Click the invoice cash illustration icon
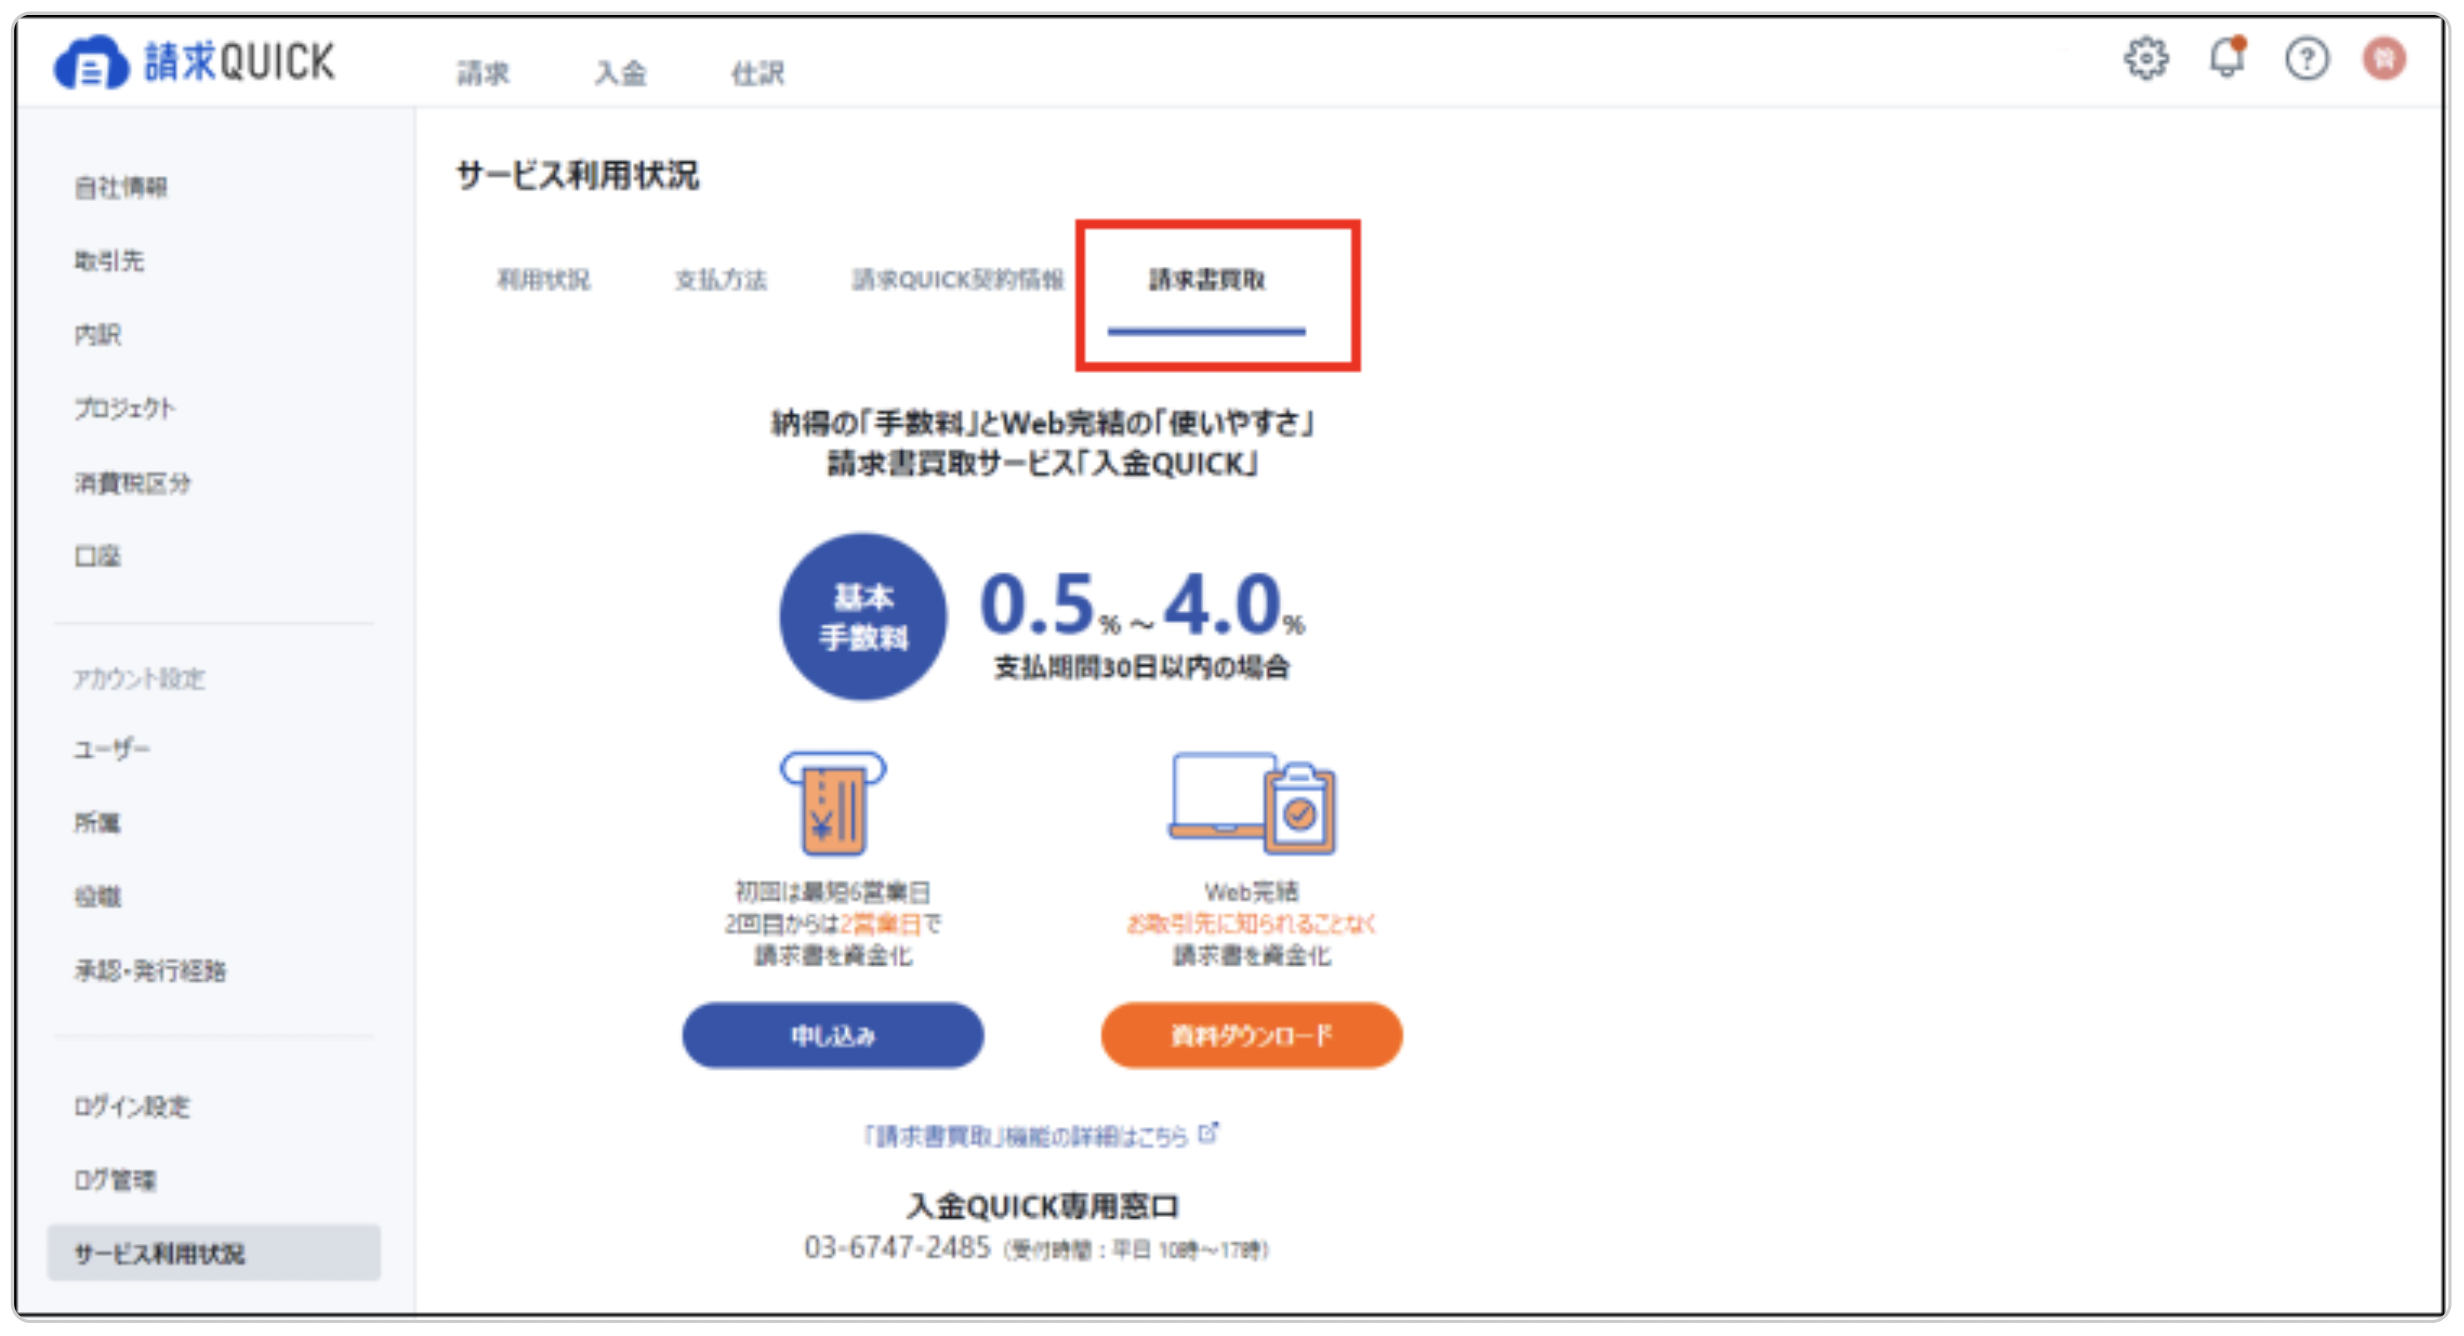 833,804
